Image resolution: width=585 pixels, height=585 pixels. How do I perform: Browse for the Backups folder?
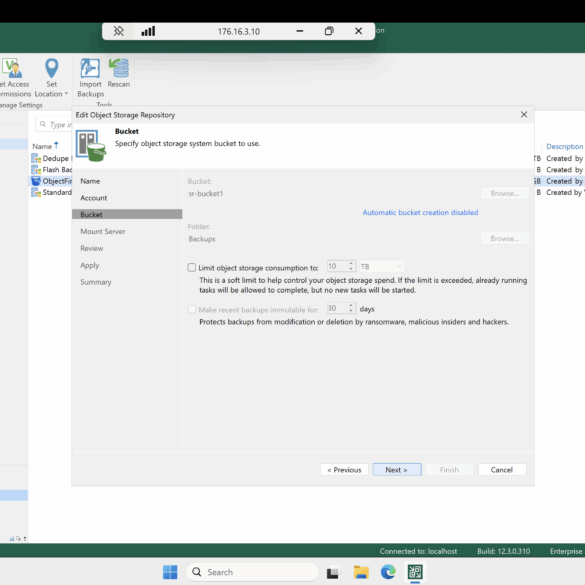504,238
